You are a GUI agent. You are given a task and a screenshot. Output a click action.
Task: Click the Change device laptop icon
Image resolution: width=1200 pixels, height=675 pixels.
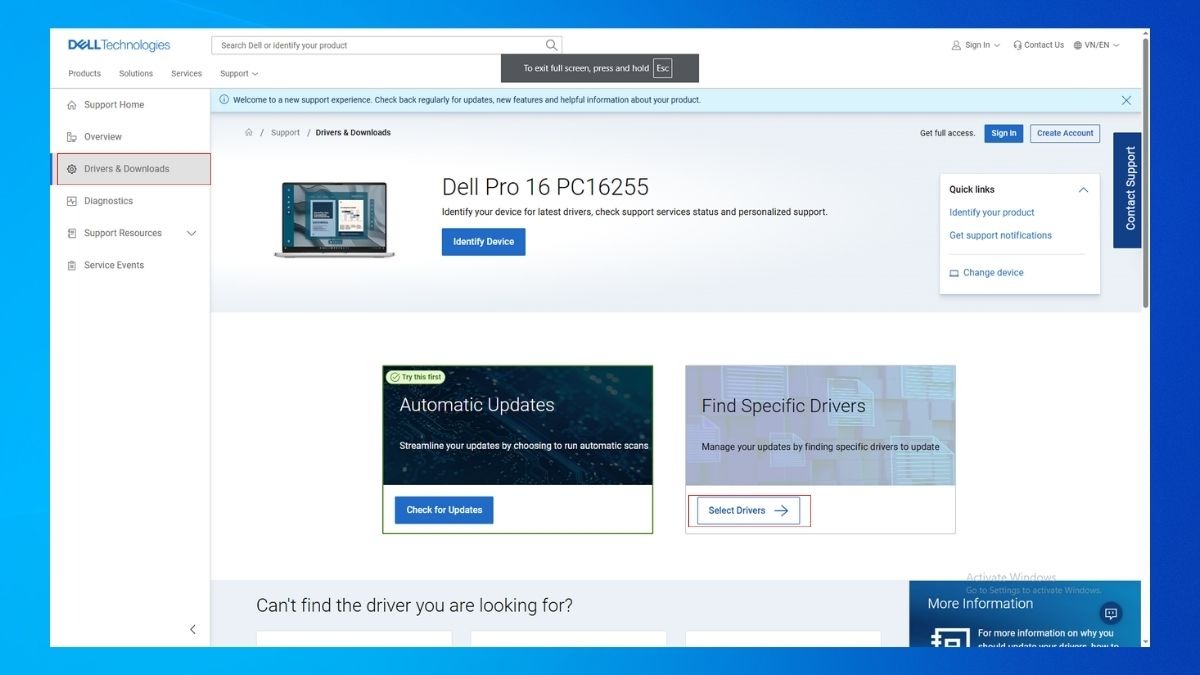954,273
